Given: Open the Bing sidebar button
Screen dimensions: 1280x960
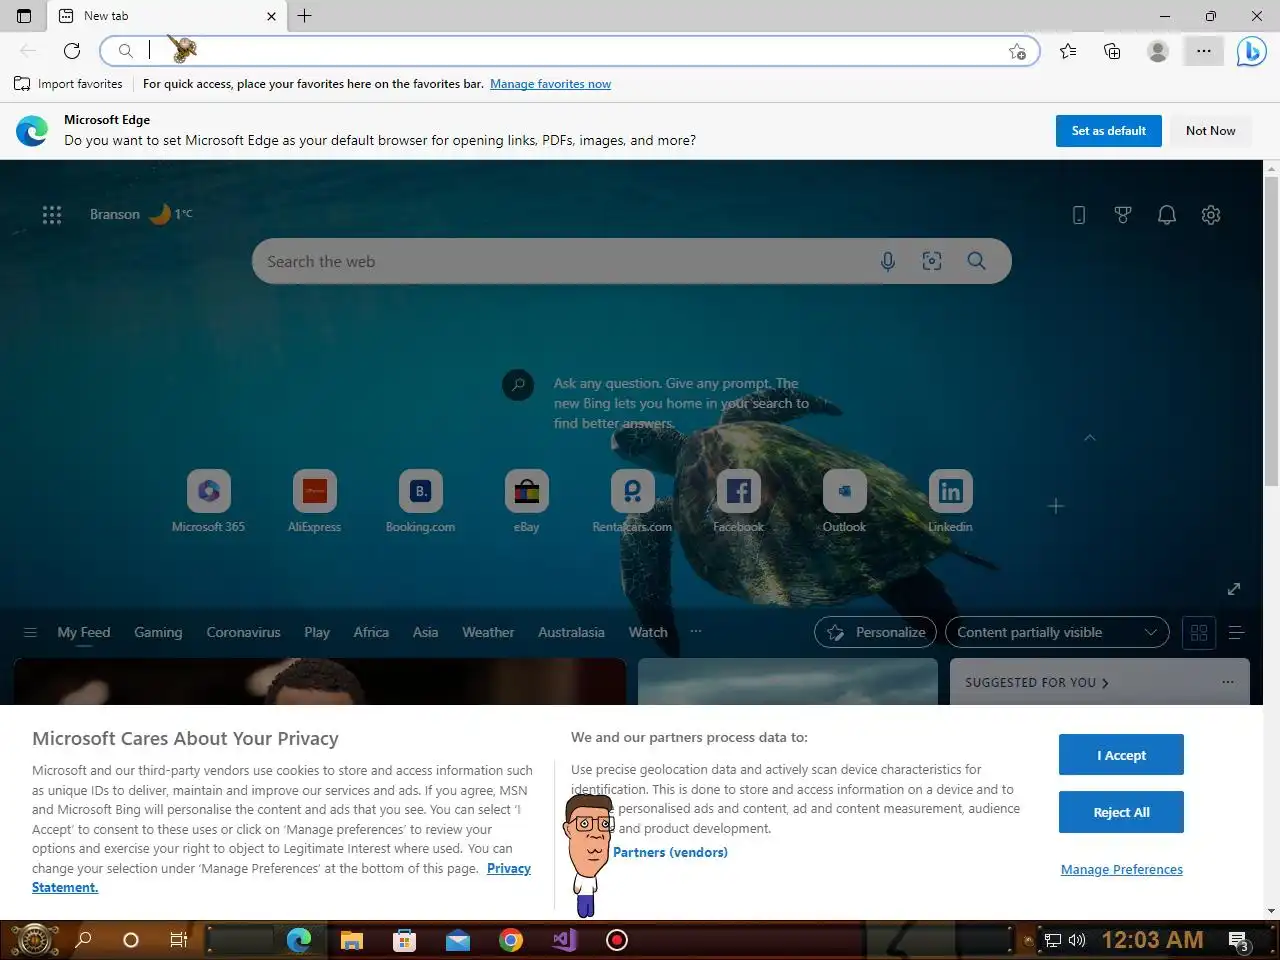Looking at the screenshot, I should click(1251, 51).
